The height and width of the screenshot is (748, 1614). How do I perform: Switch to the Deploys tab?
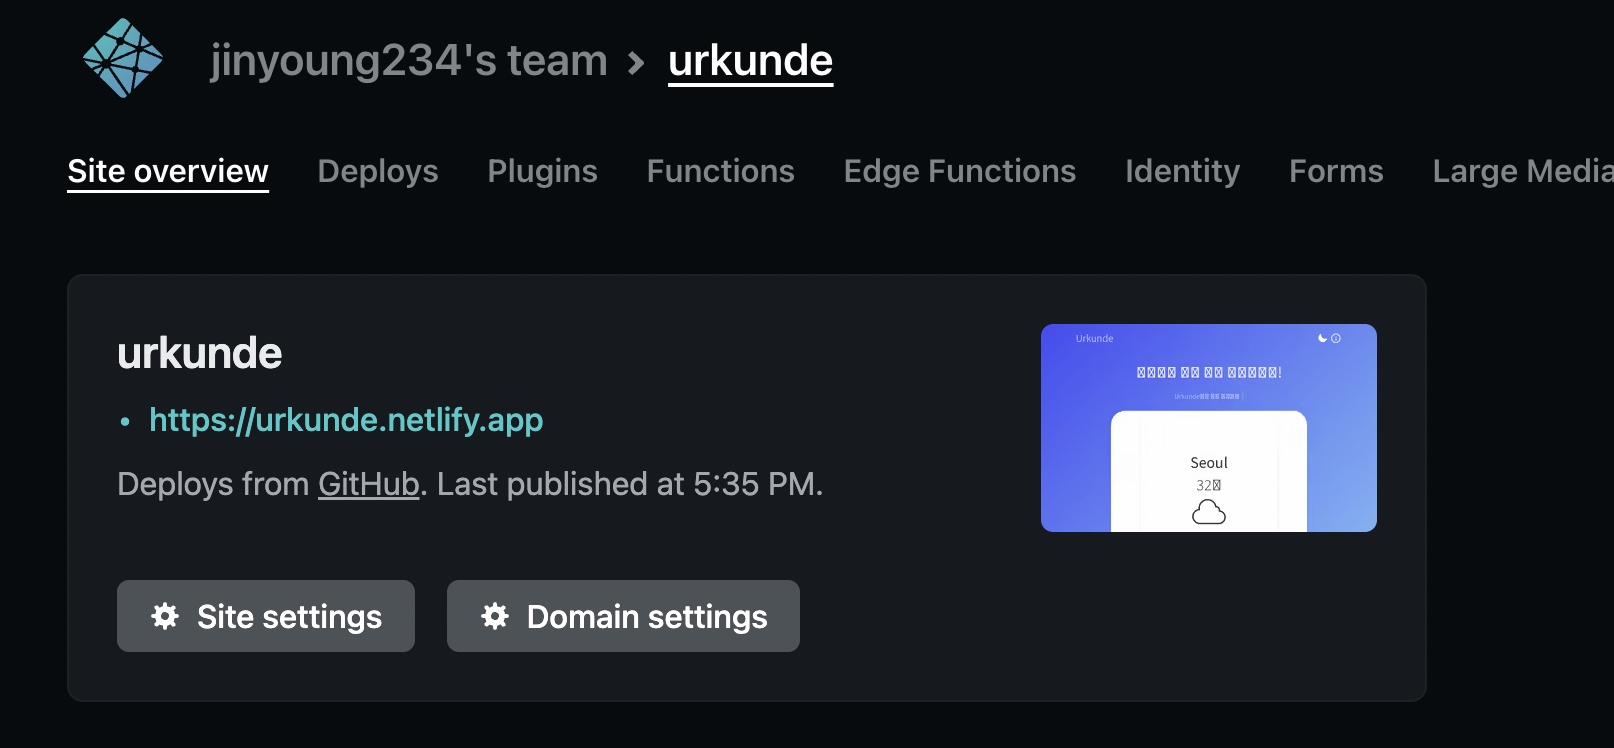coord(378,171)
